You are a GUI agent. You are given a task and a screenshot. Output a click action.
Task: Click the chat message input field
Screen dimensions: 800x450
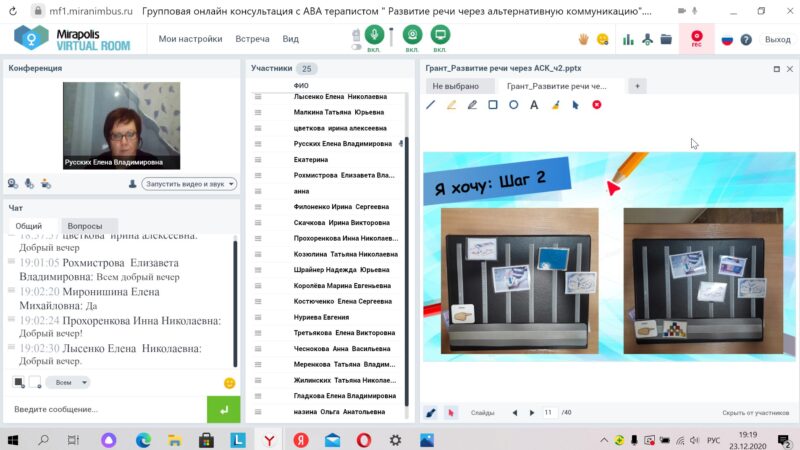tap(106, 409)
